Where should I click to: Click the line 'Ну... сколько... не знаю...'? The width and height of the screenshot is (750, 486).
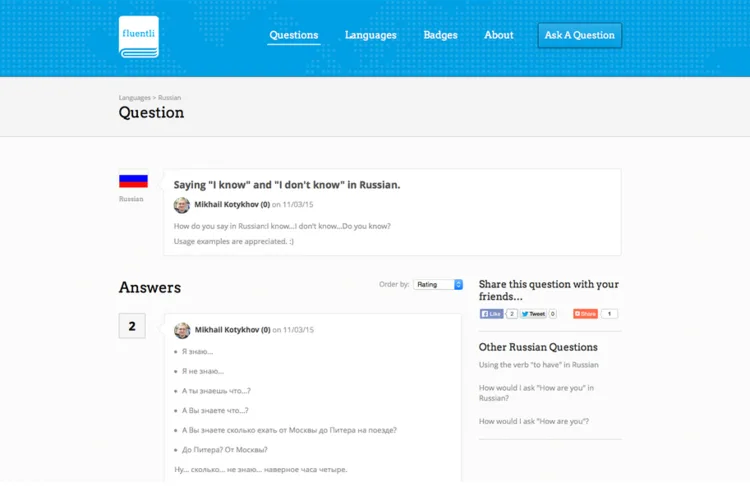pos(261,469)
